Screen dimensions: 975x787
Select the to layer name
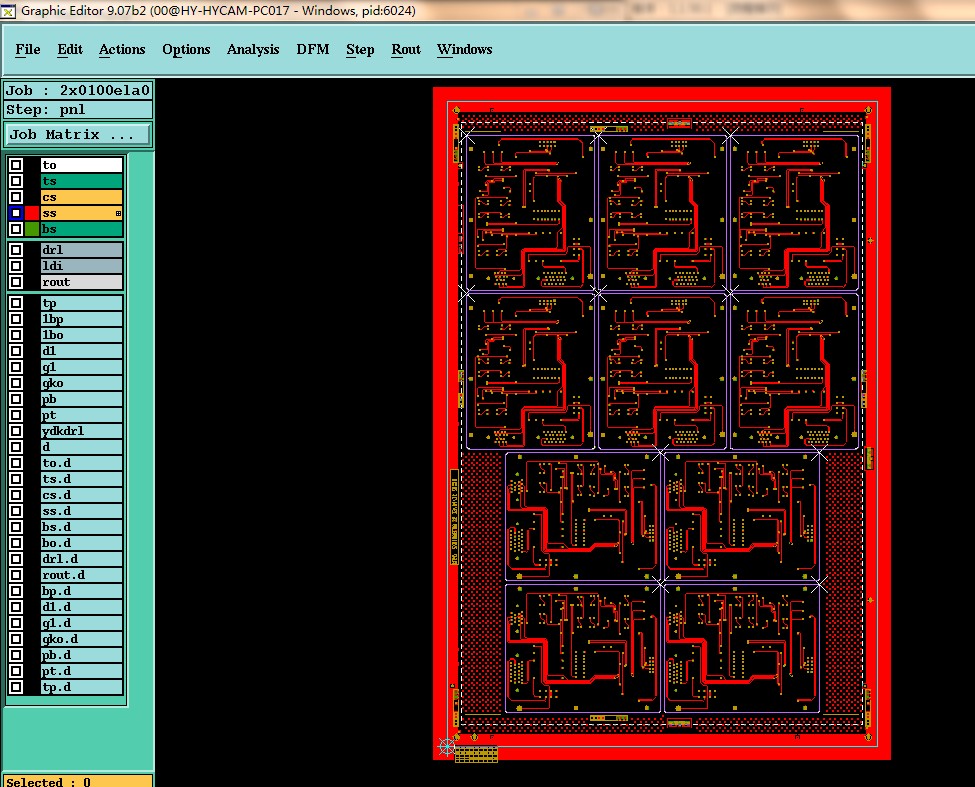(x=81, y=165)
